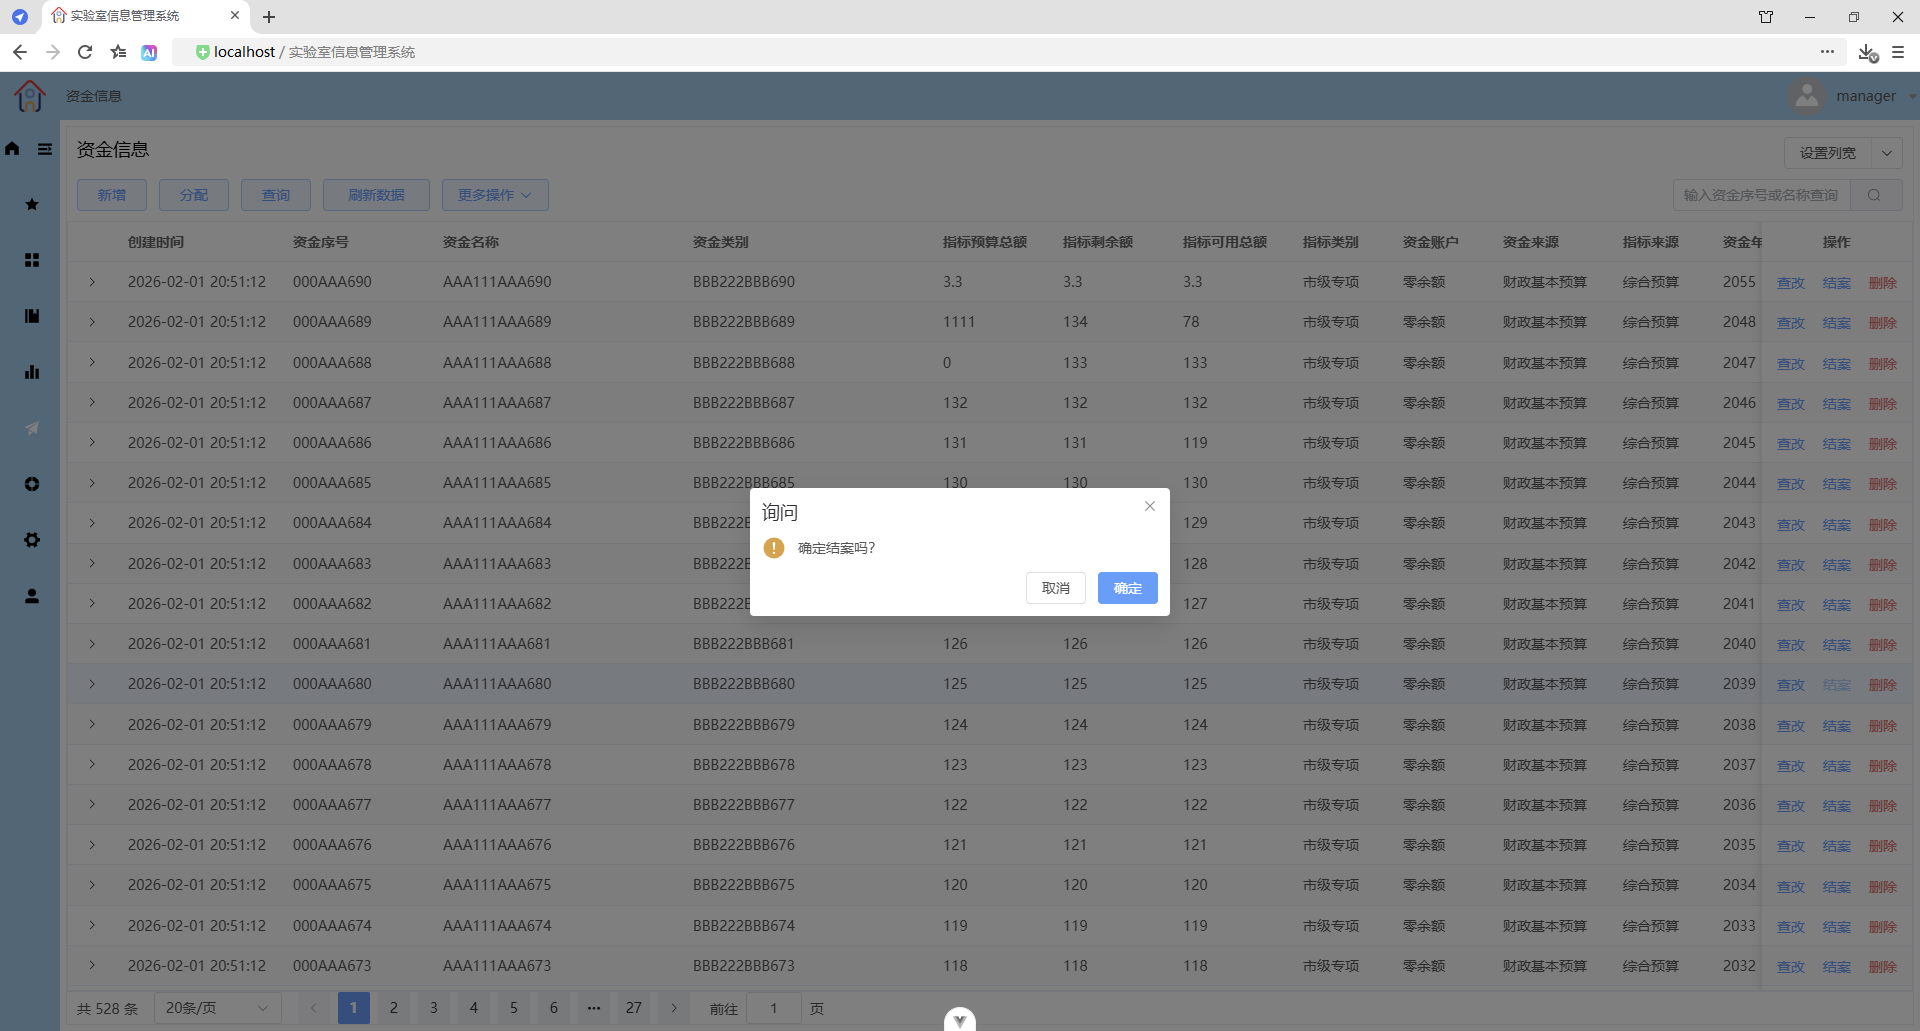Click 查改 link for row 000AAA690
Viewport: 1920px width, 1031px height.
[x=1790, y=283]
